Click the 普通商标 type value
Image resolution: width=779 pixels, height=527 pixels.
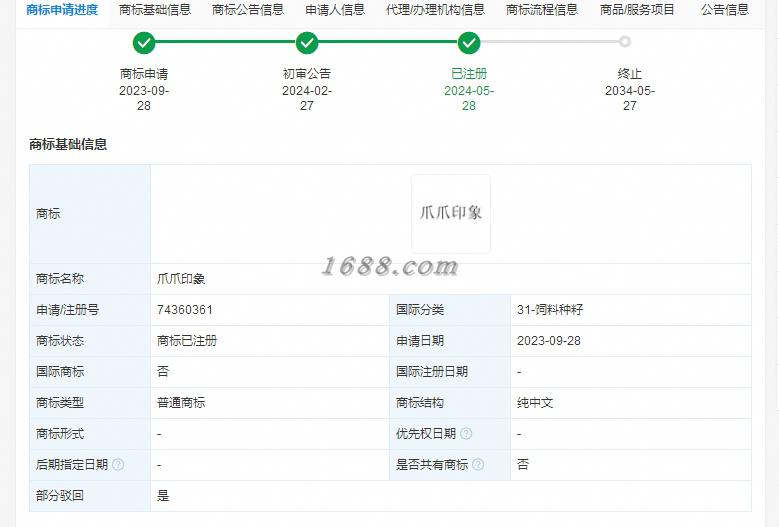[x=181, y=403]
